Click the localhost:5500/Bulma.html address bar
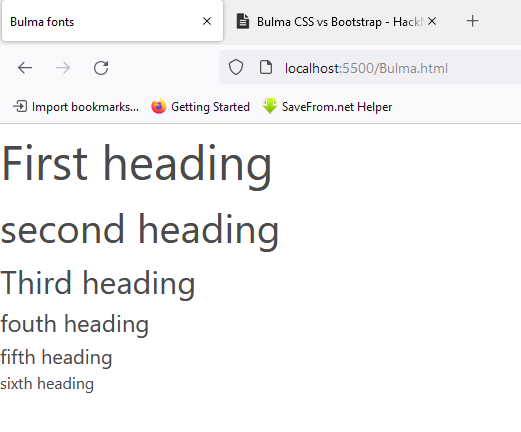521x432 pixels. tap(370, 68)
